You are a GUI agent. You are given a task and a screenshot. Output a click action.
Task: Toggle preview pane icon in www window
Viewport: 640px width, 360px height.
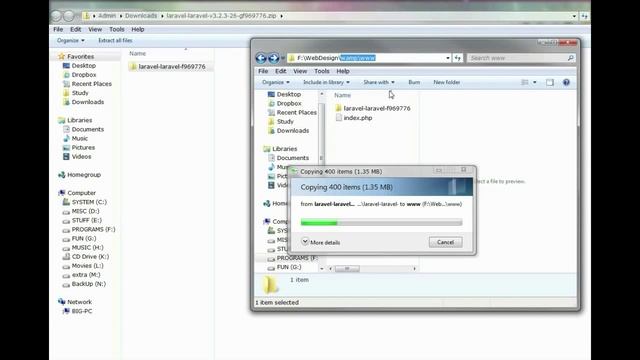550,82
